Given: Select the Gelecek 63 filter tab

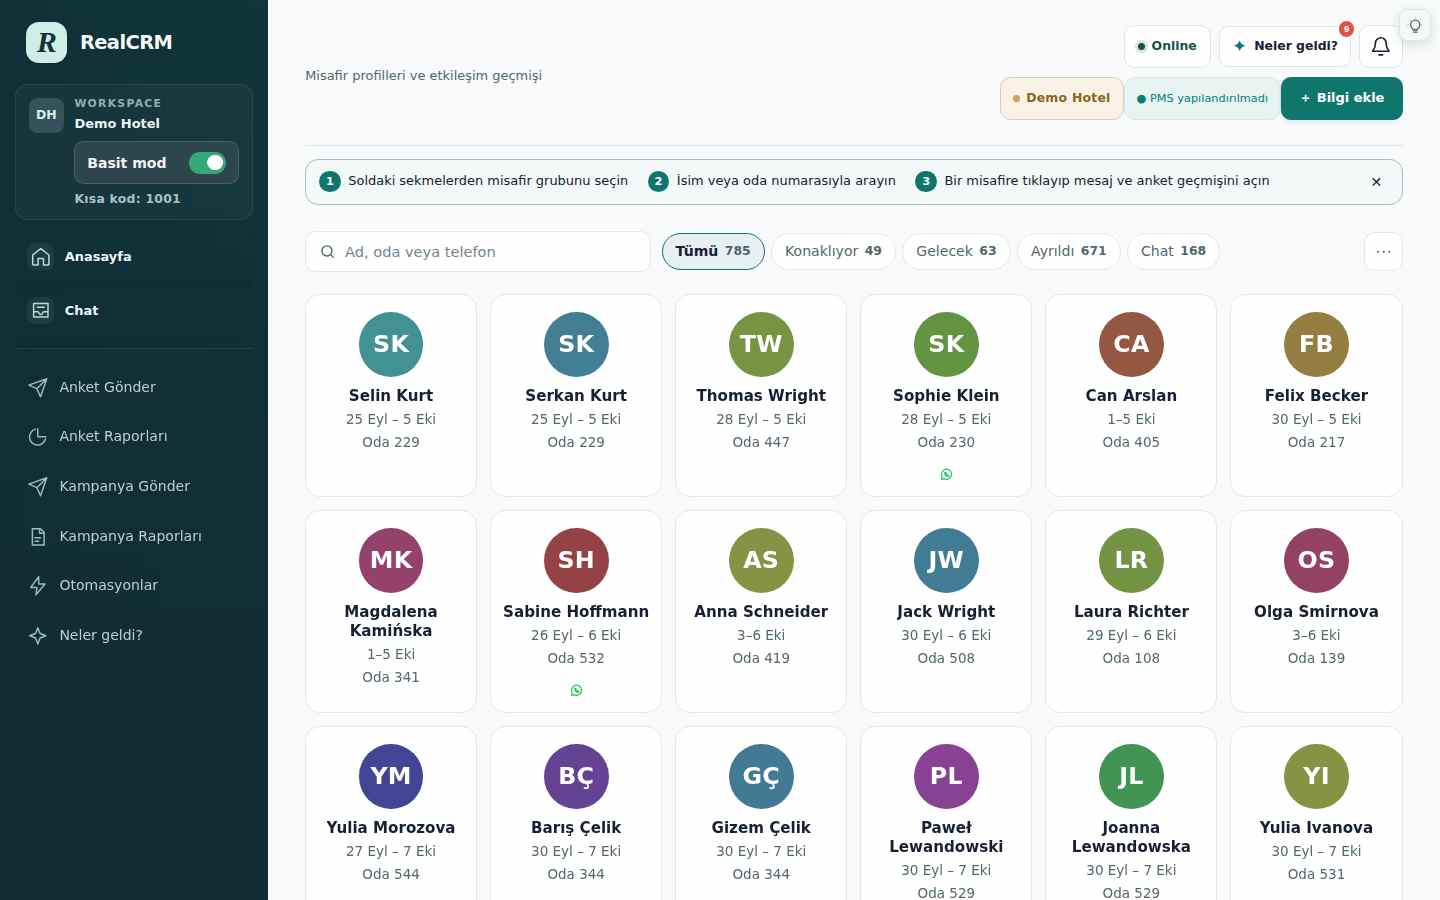Looking at the screenshot, I should click(x=956, y=251).
